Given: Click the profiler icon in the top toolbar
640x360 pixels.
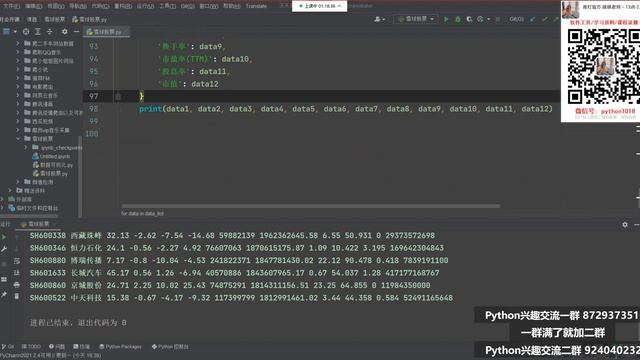Looking at the screenshot, I should (x=480, y=19).
